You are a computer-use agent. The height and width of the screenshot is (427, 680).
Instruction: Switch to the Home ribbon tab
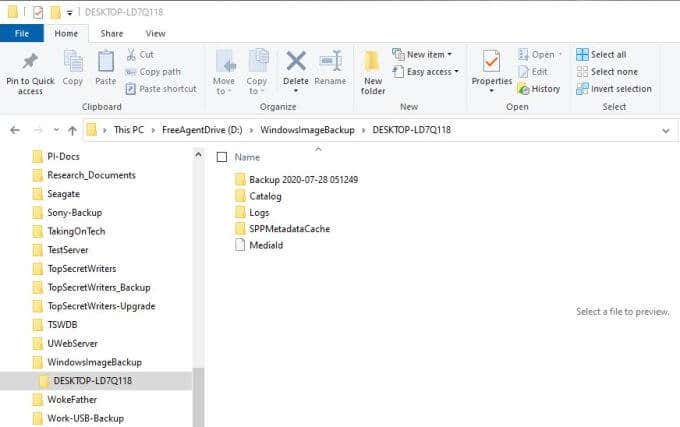66,33
